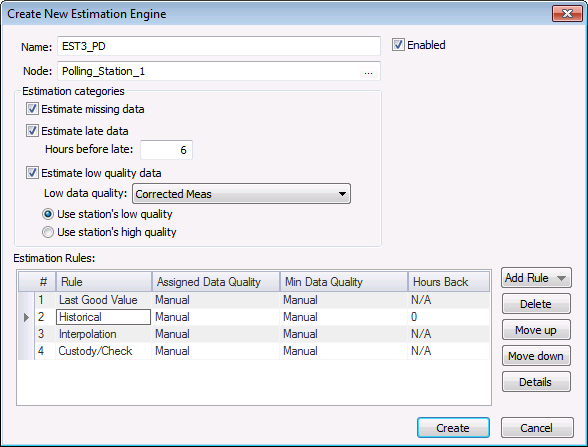Click Assigned Data Quality Manual for Interpolation
The image size is (588, 447).
click(216, 334)
